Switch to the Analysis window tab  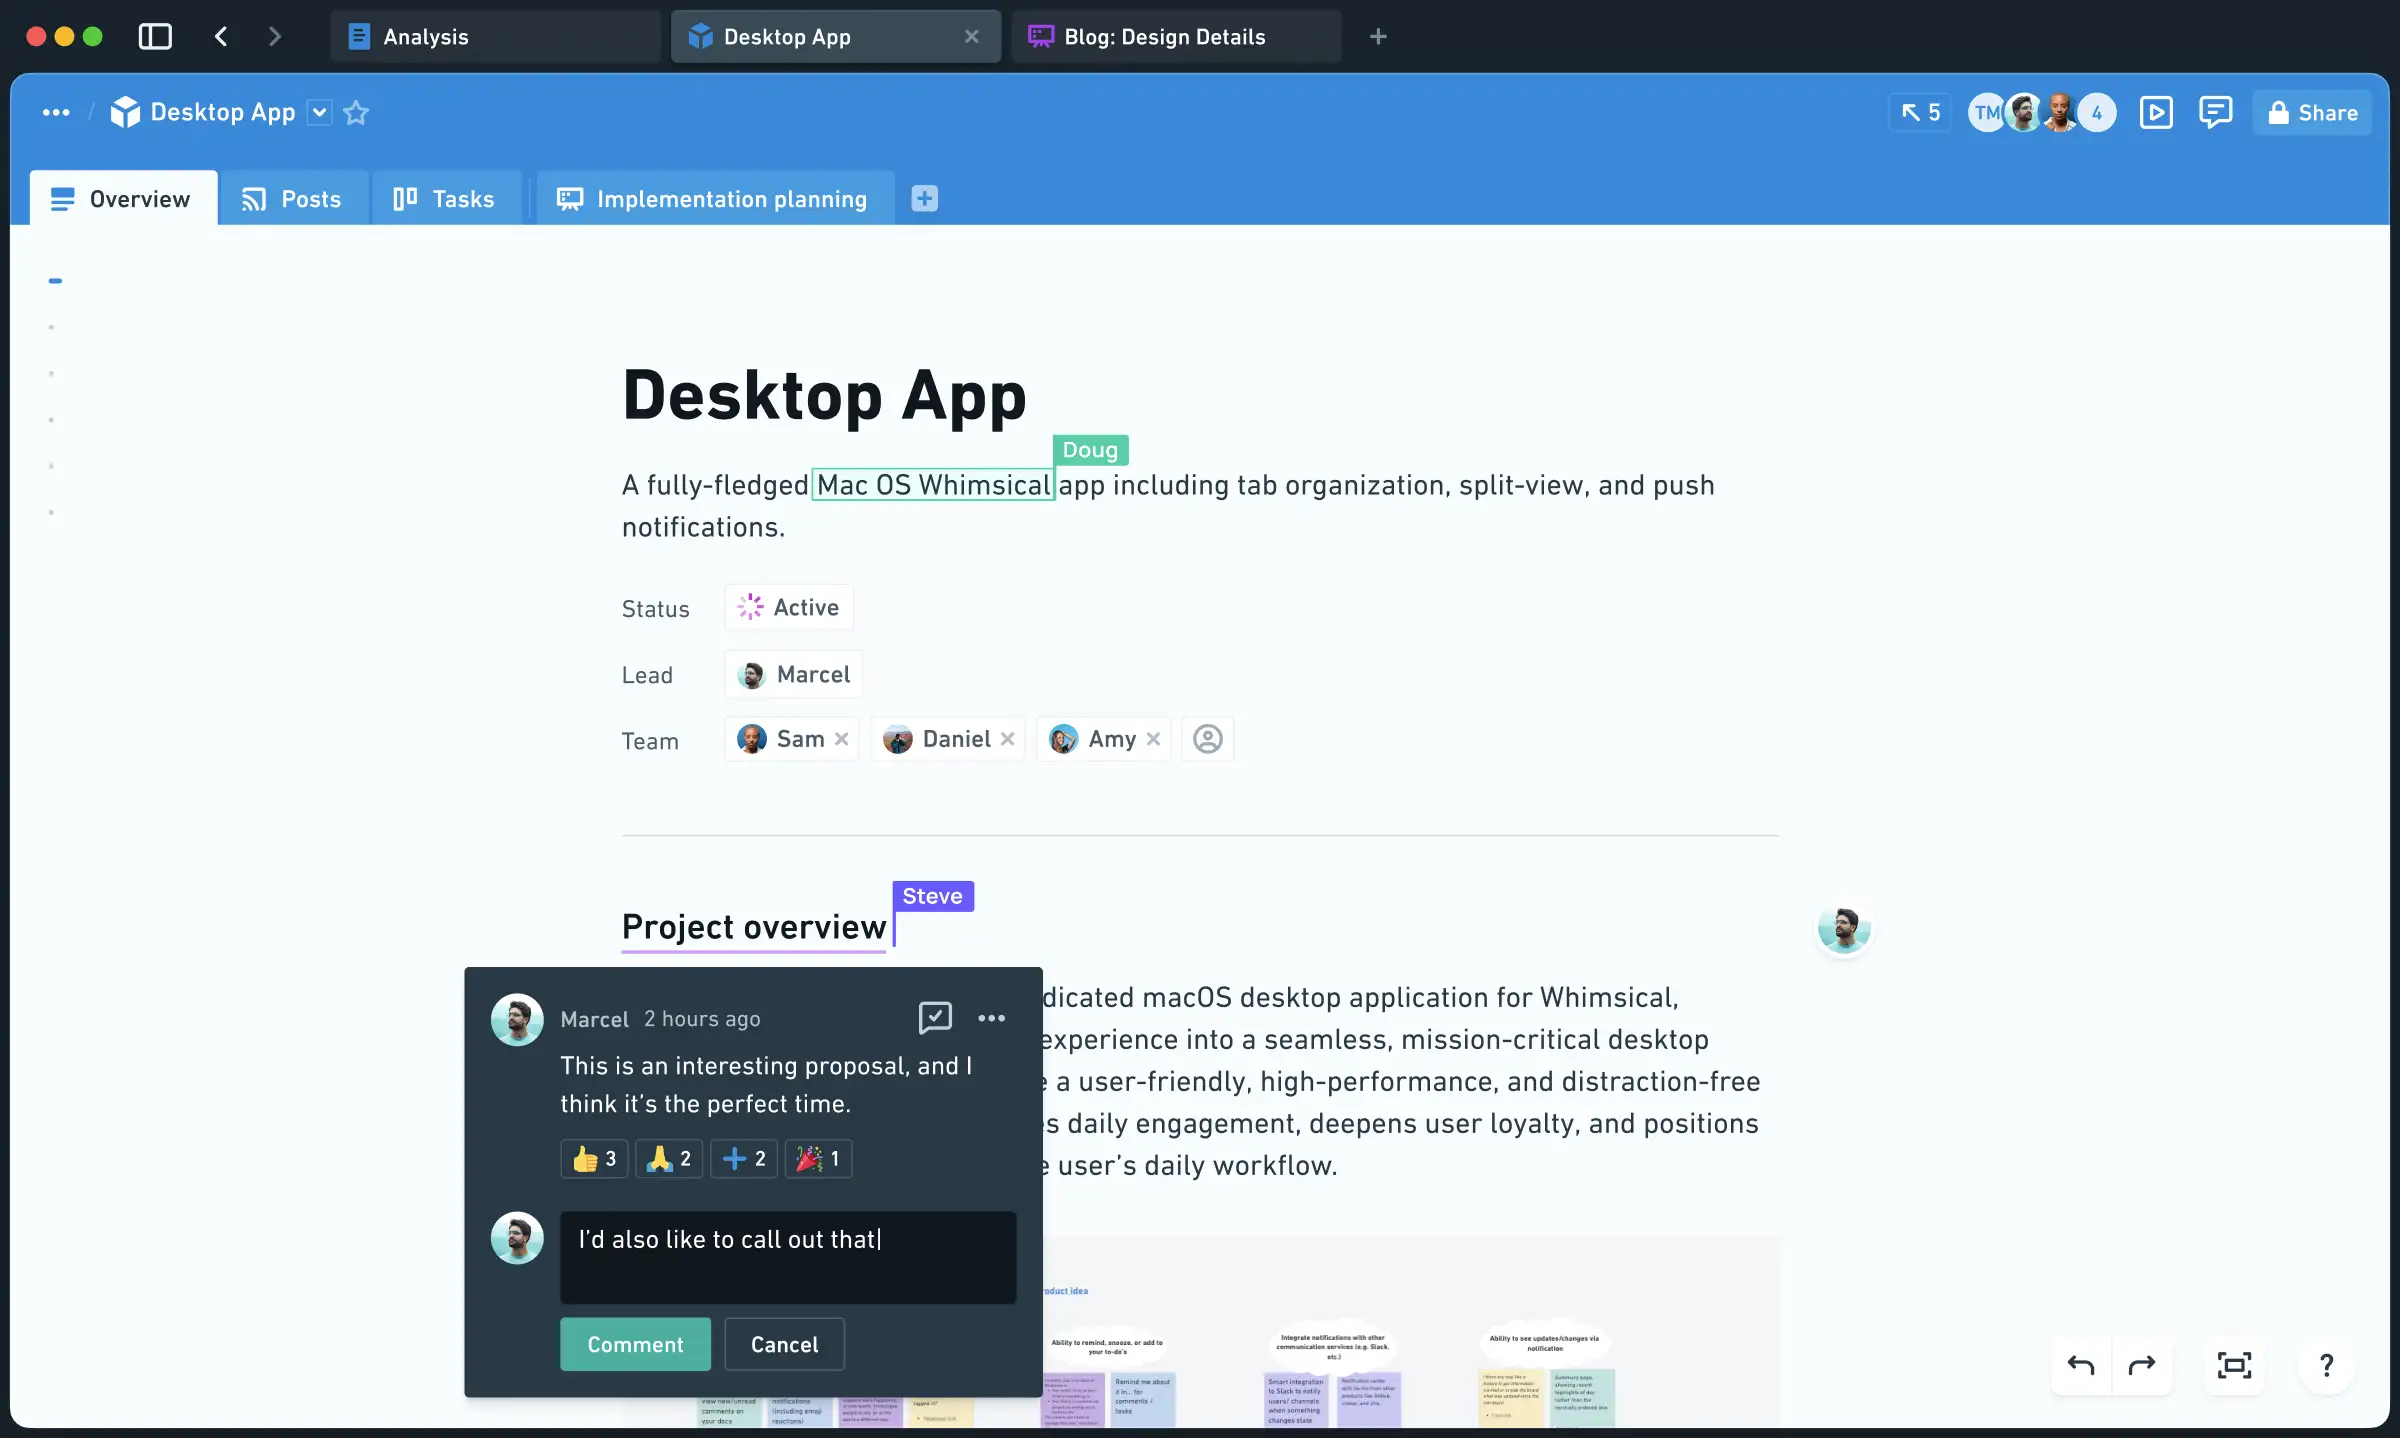tap(495, 37)
